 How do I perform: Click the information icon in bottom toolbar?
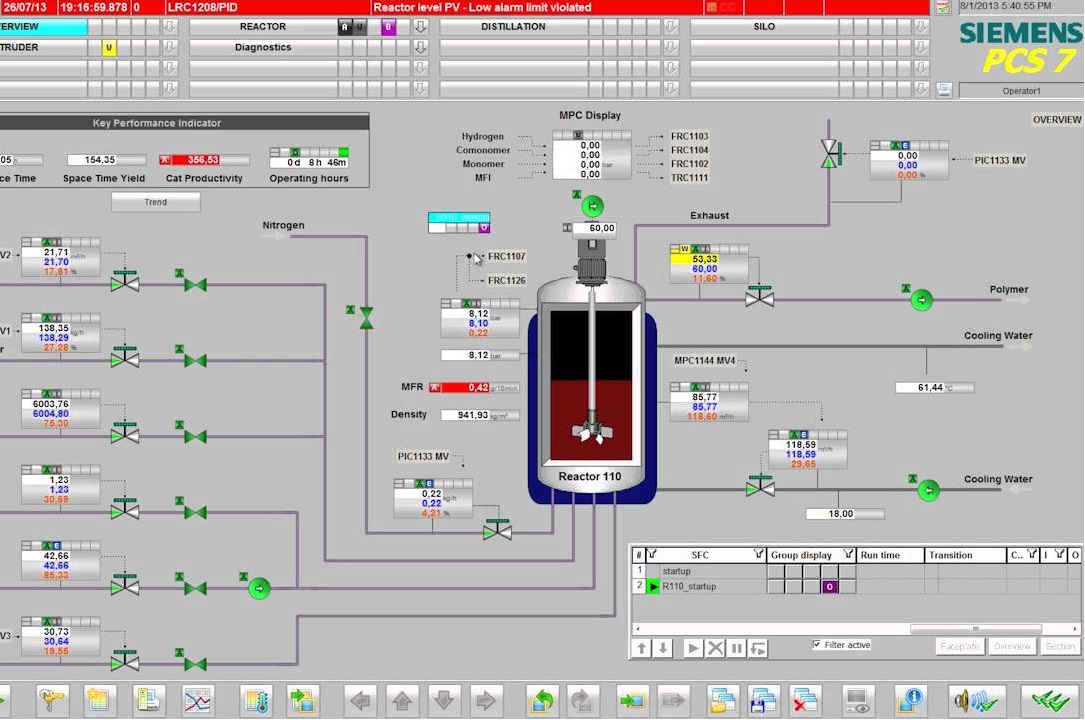908,700
